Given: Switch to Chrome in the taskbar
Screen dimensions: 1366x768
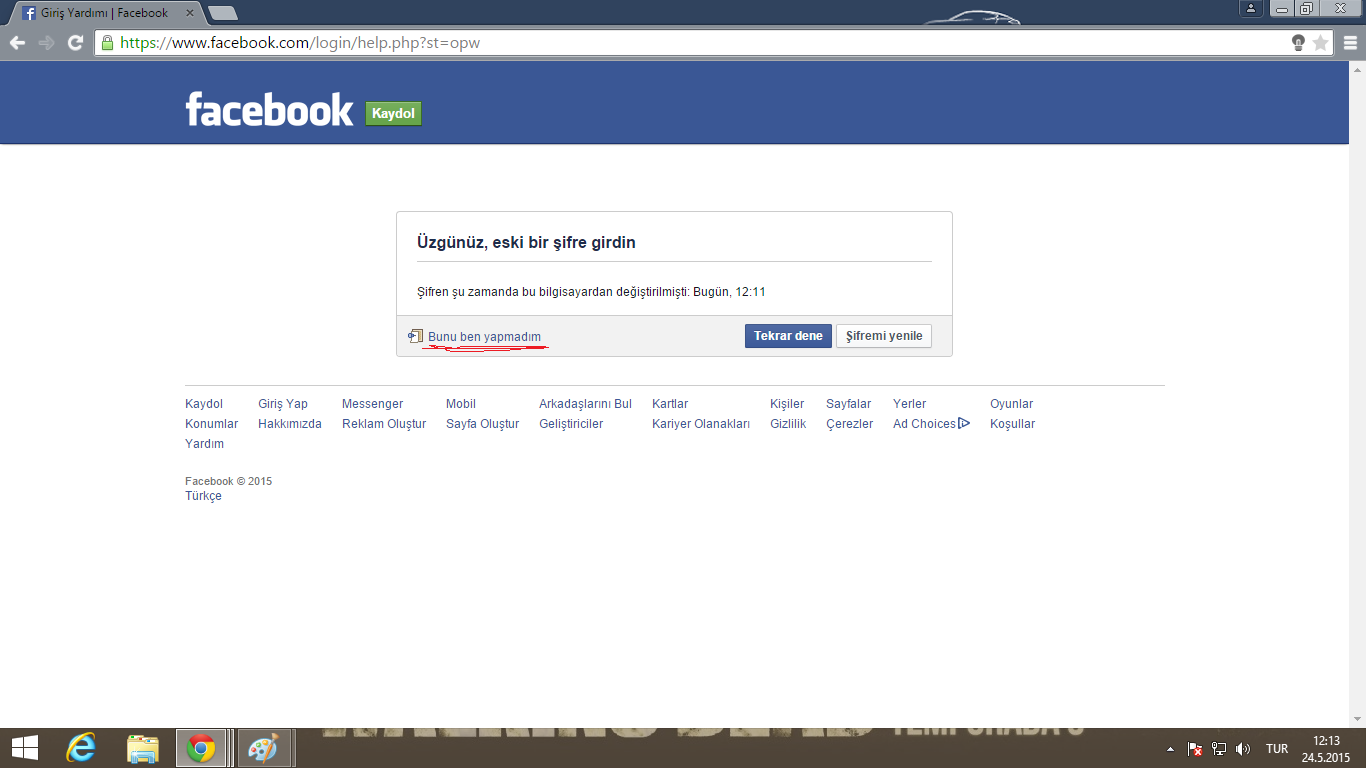Looking at the screenshot, I should tap(202, 748).
